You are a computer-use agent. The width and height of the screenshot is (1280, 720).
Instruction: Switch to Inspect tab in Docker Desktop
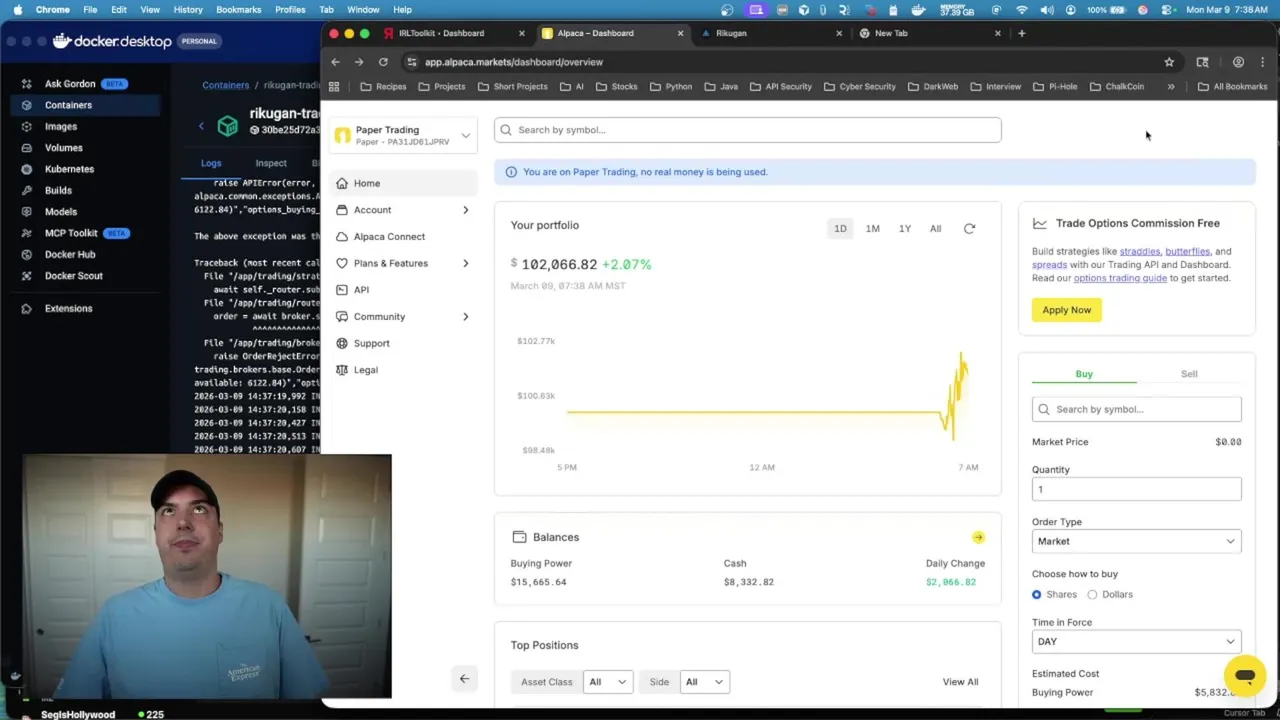coord(271,163)
